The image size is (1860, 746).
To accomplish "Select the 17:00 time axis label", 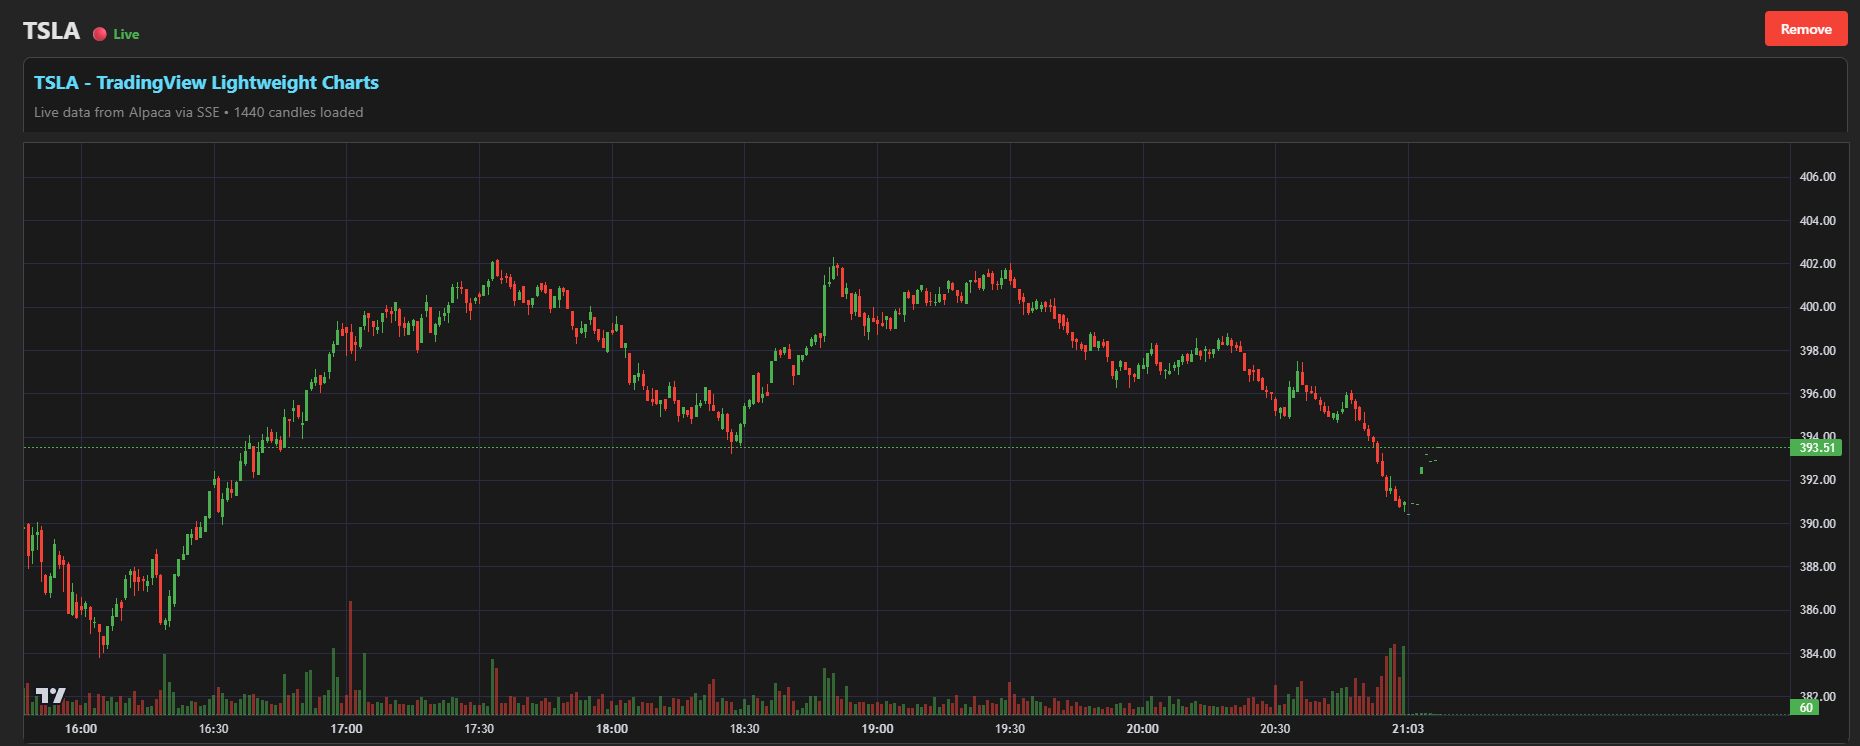I will pyautogui.click(x=346, y=729).
